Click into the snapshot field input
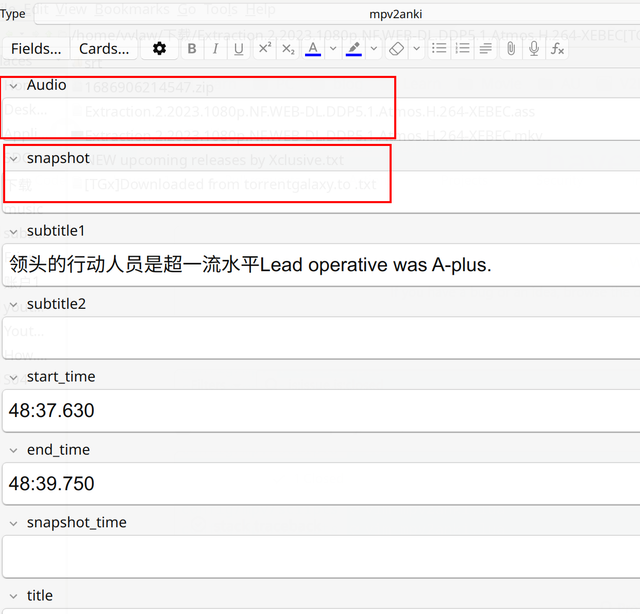The width and height of the screenshot is (640, 614). pyautogui.click(x=322, y=191)
